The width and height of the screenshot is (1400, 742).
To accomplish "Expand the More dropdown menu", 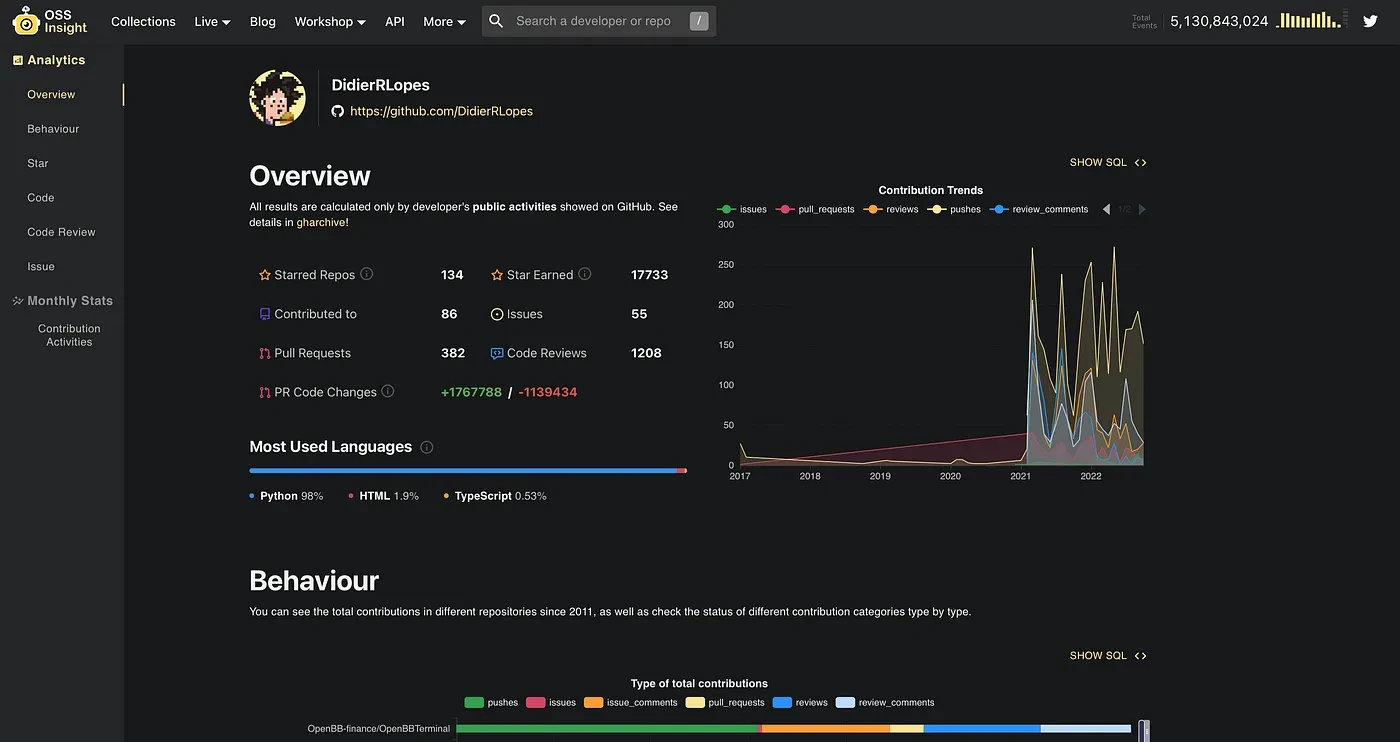I will pyautogui.click(x=444, y=21).
